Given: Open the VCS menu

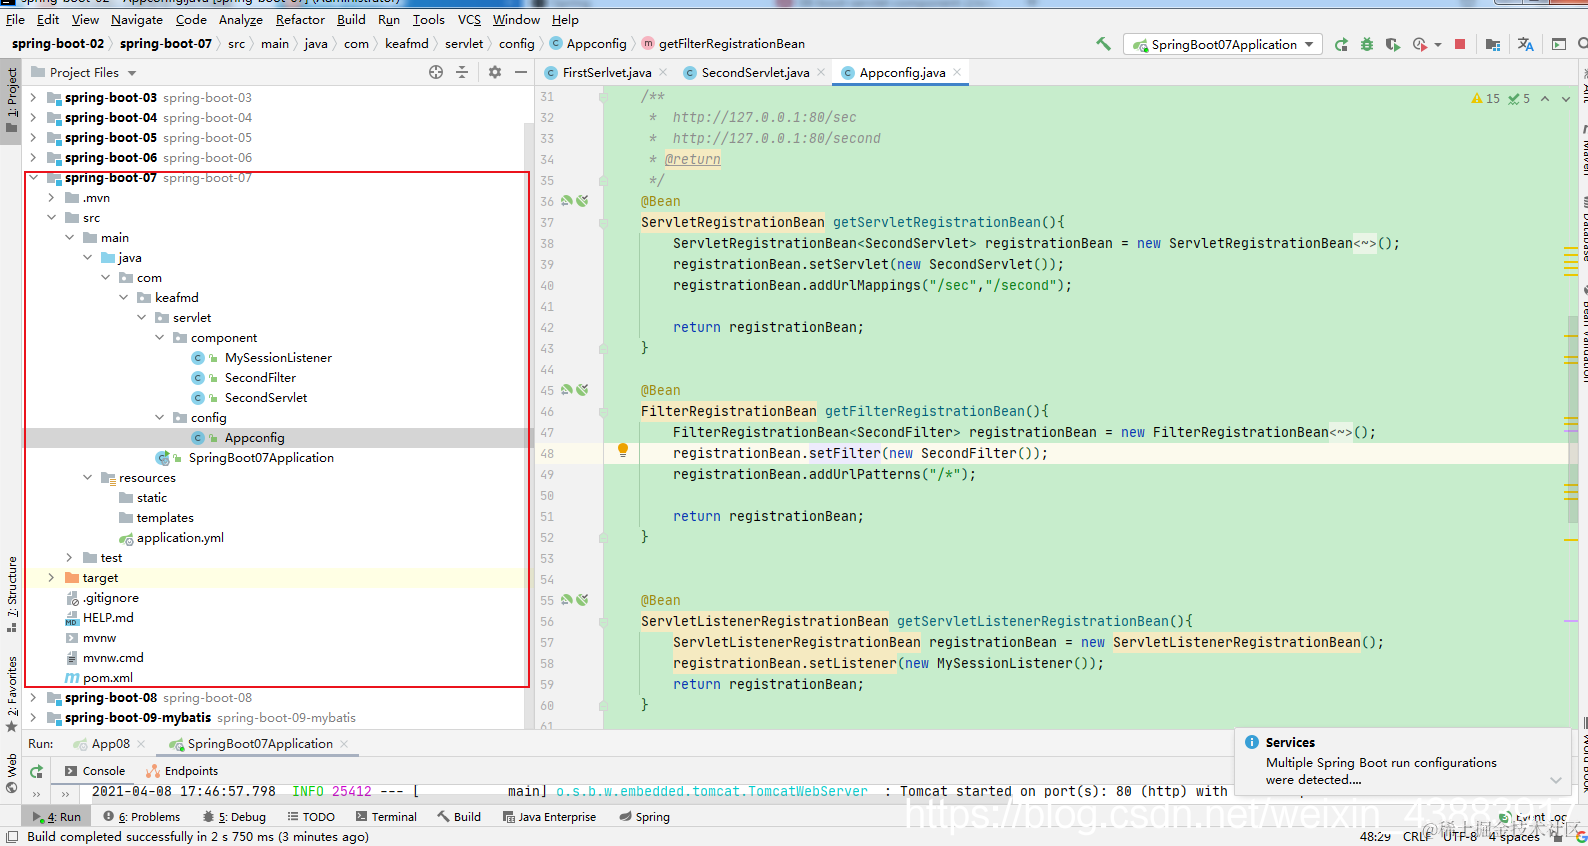Looking at the screenshot, I should point(469,19).
